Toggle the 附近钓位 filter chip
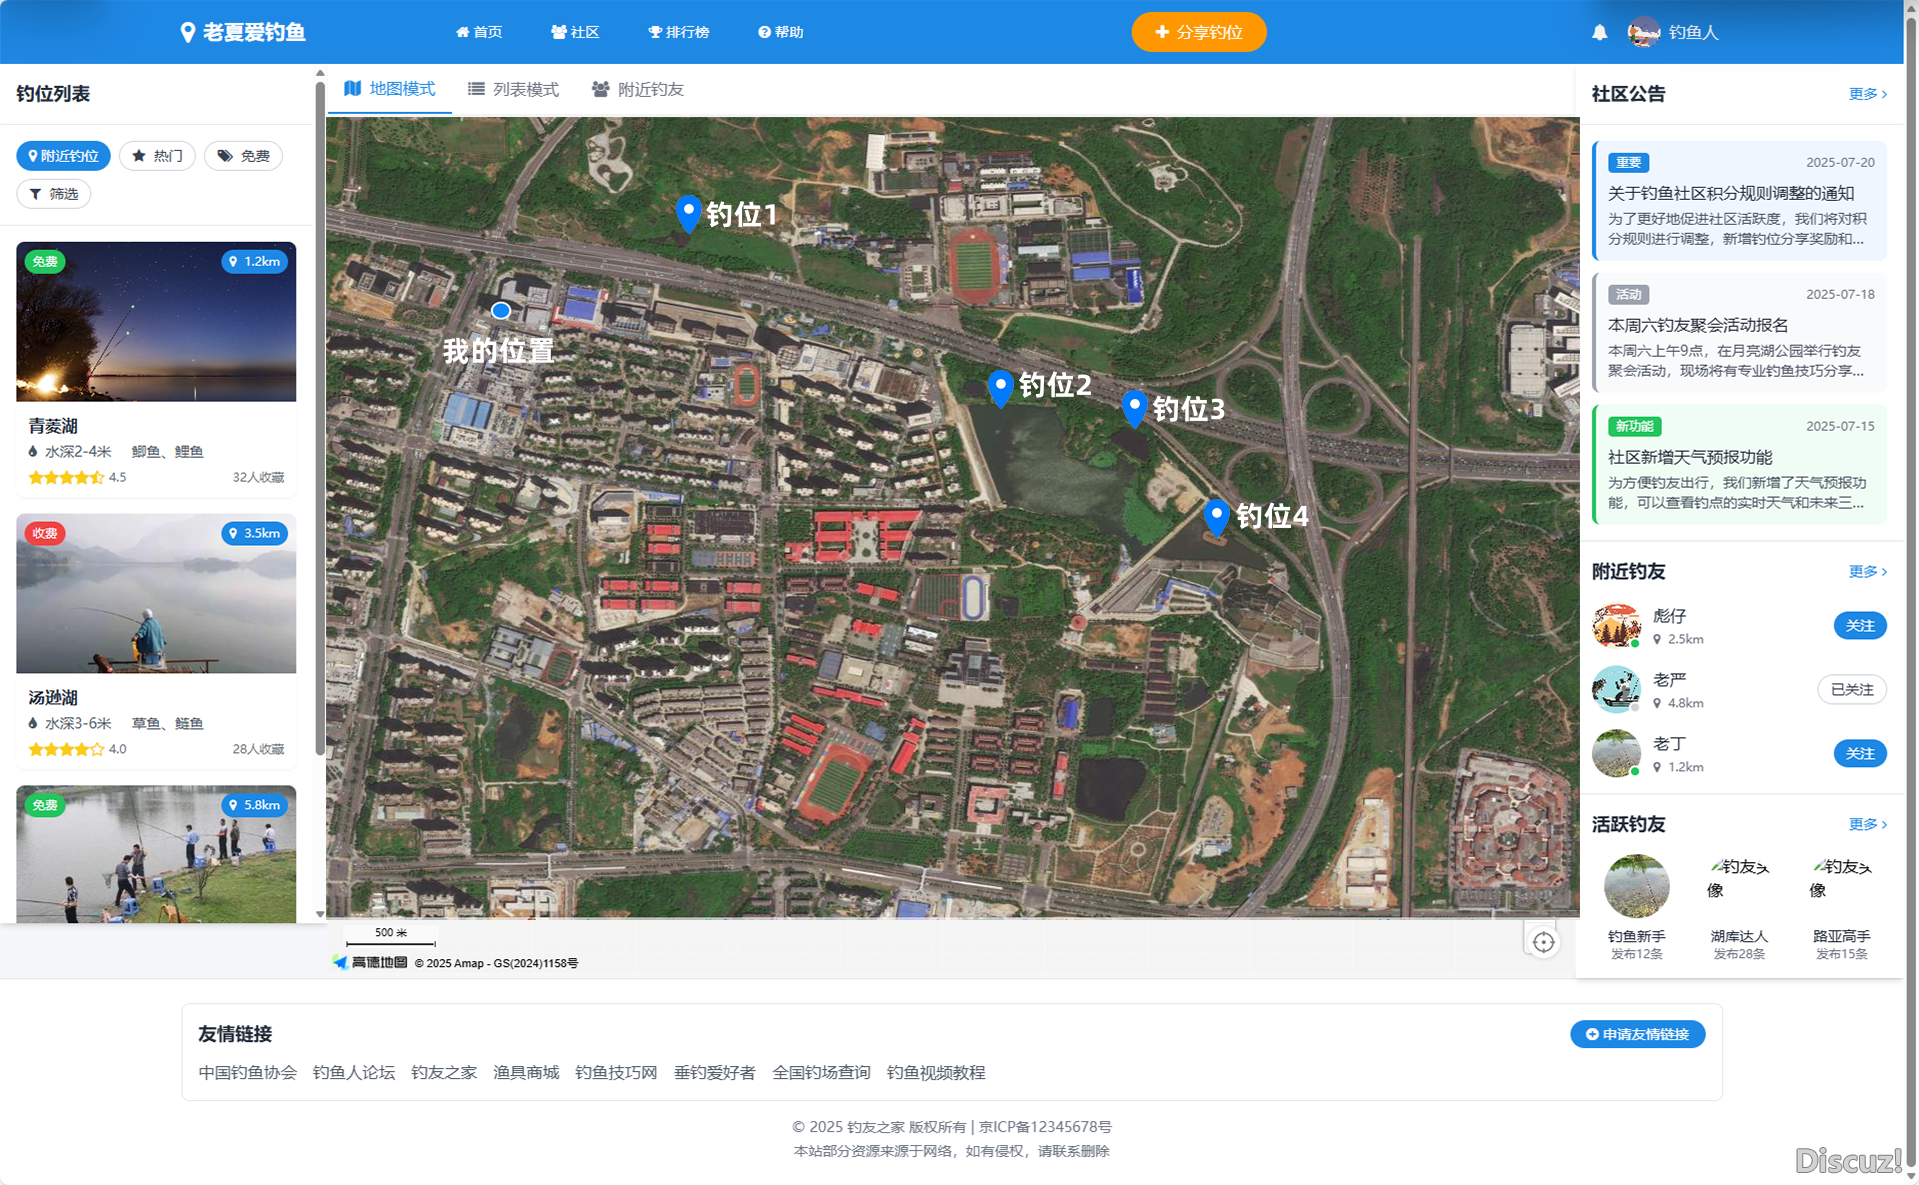 click(x=63, y=156)
